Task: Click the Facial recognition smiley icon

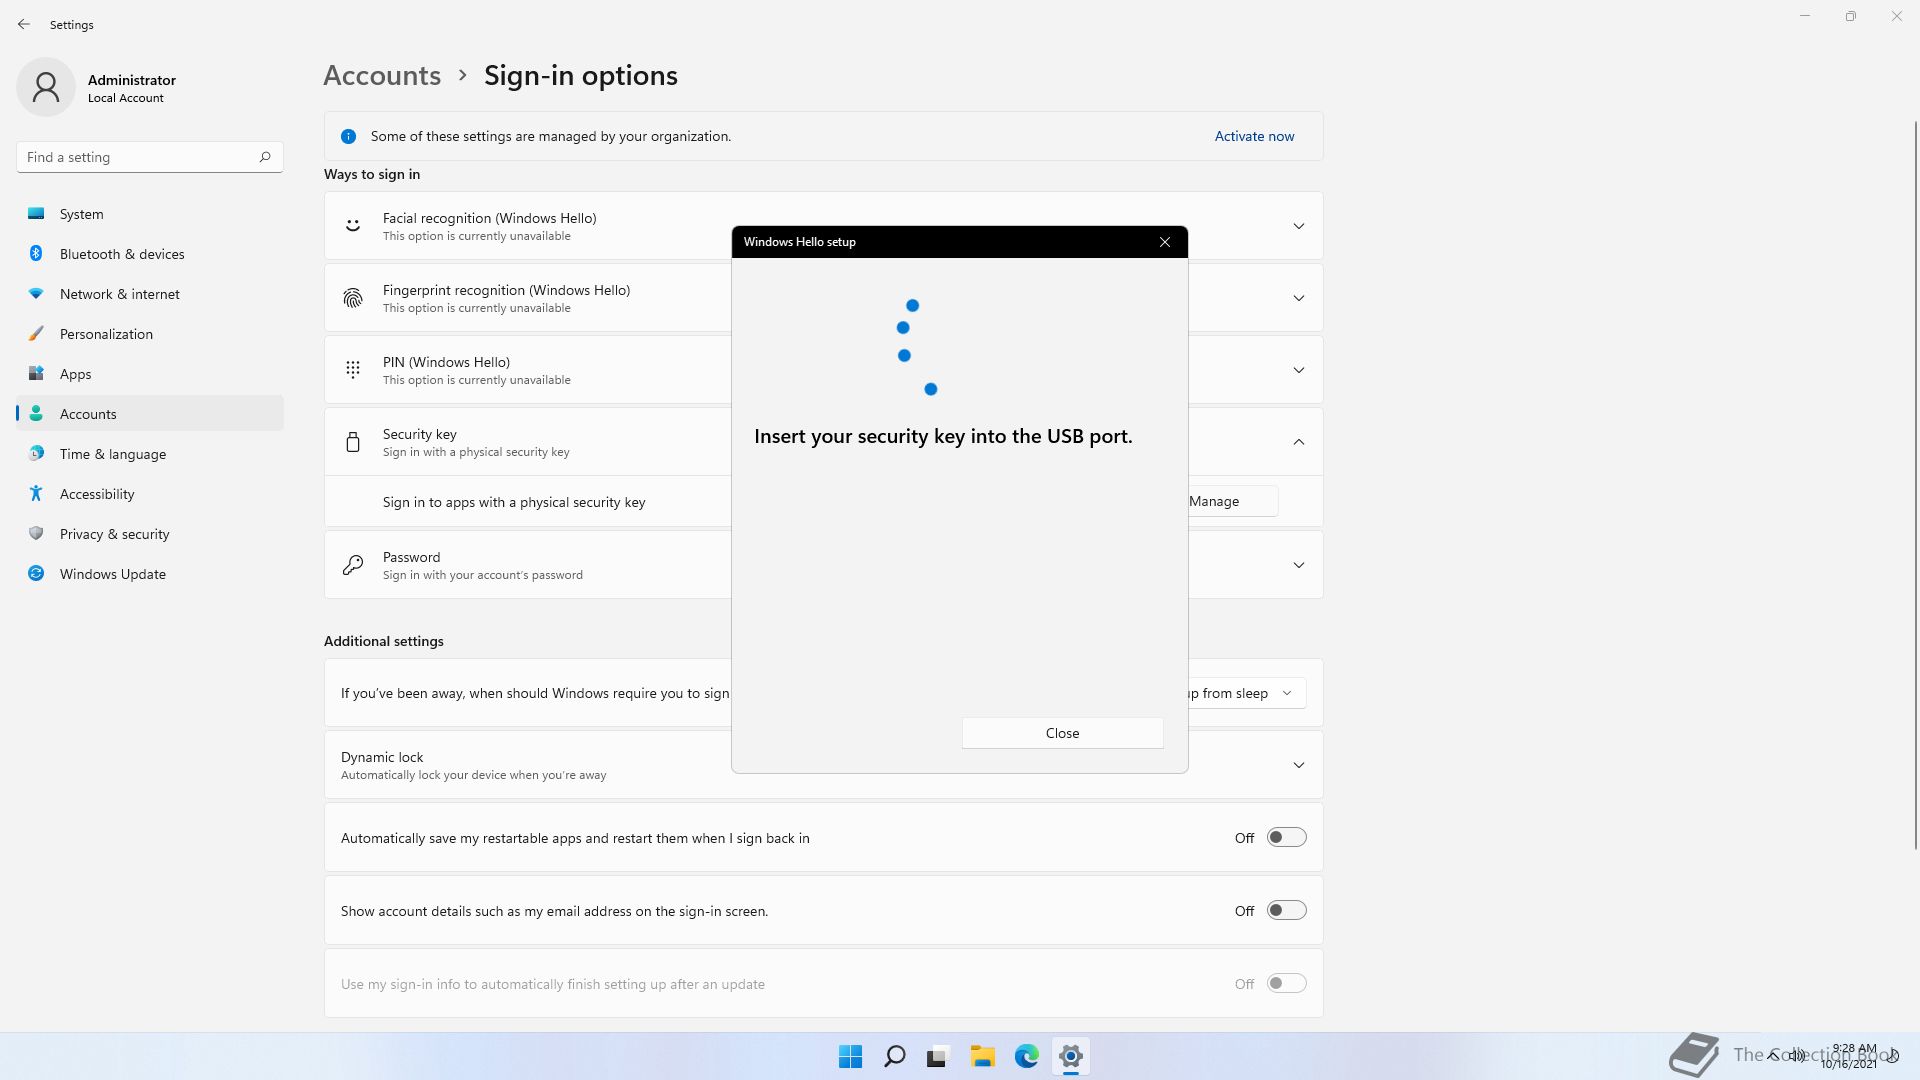Action: pyautogui.click(x=353, y=226)
